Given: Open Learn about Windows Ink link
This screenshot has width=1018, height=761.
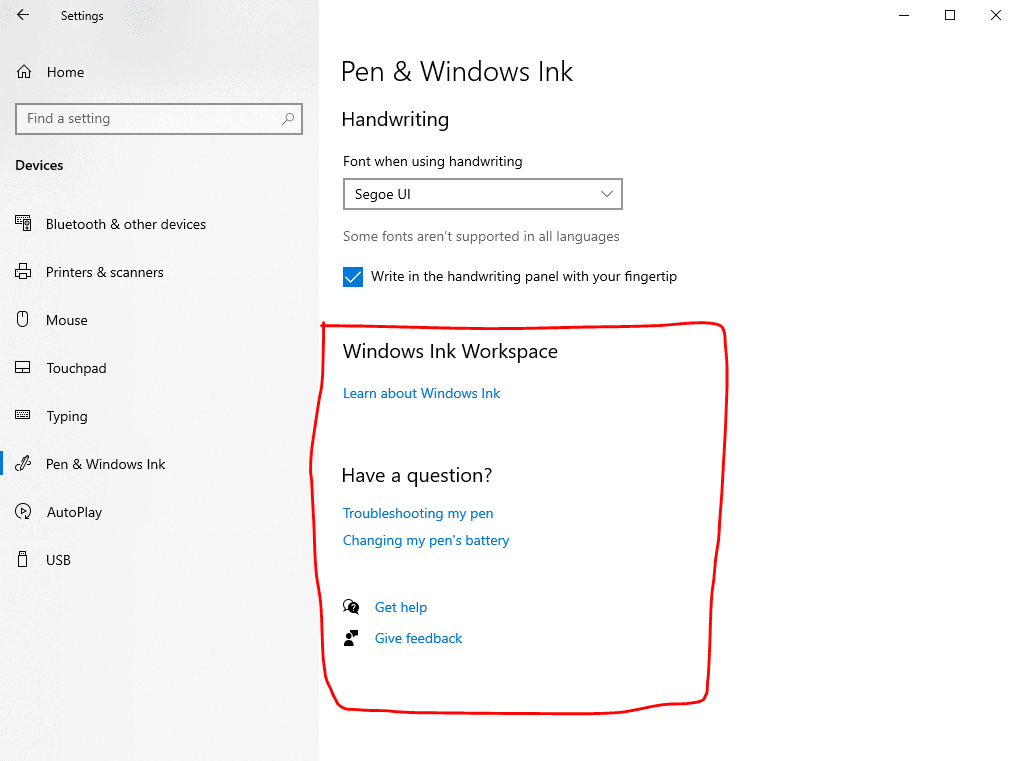Looking at the screenshot, I should tap(421, 393).
